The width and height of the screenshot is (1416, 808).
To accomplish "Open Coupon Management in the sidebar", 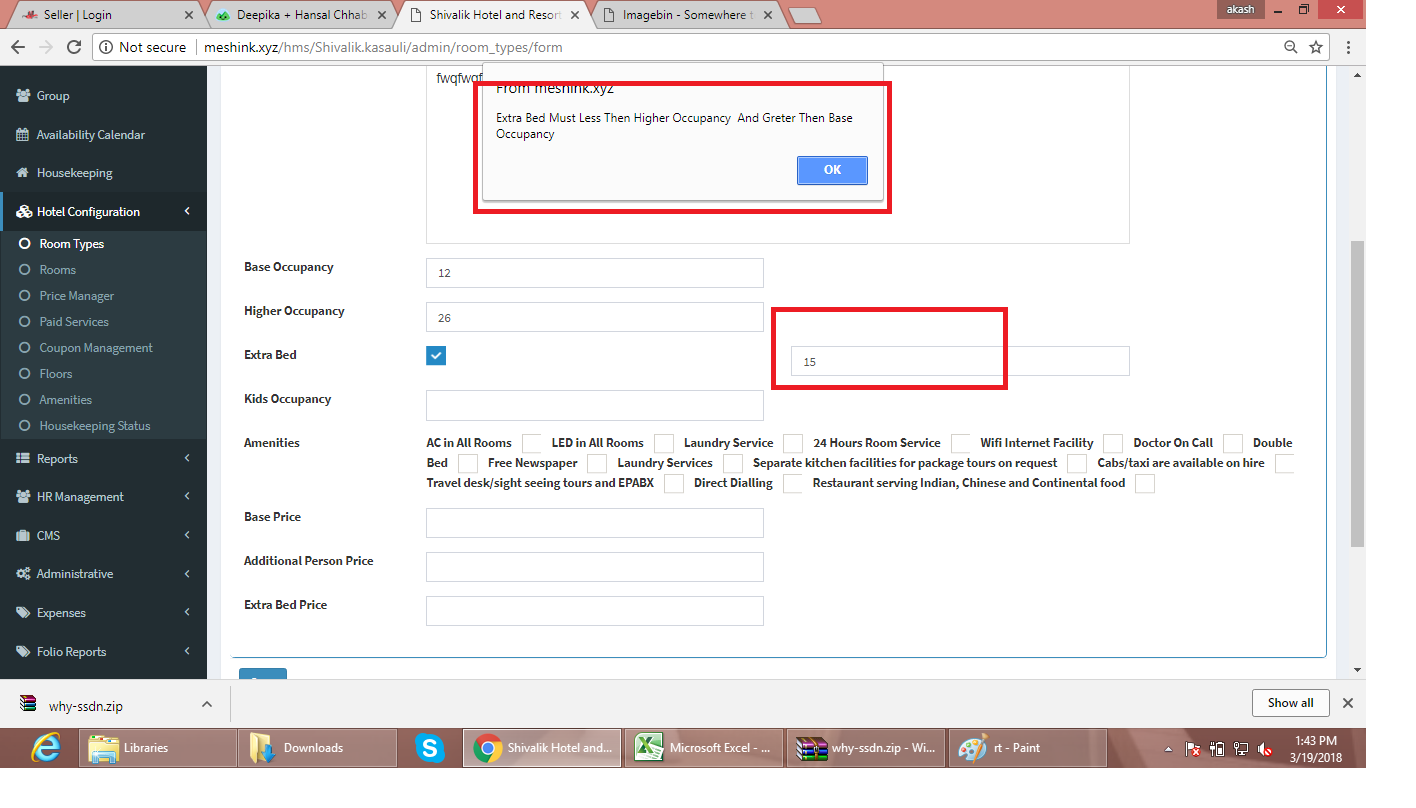I will (x=95, y=348).
